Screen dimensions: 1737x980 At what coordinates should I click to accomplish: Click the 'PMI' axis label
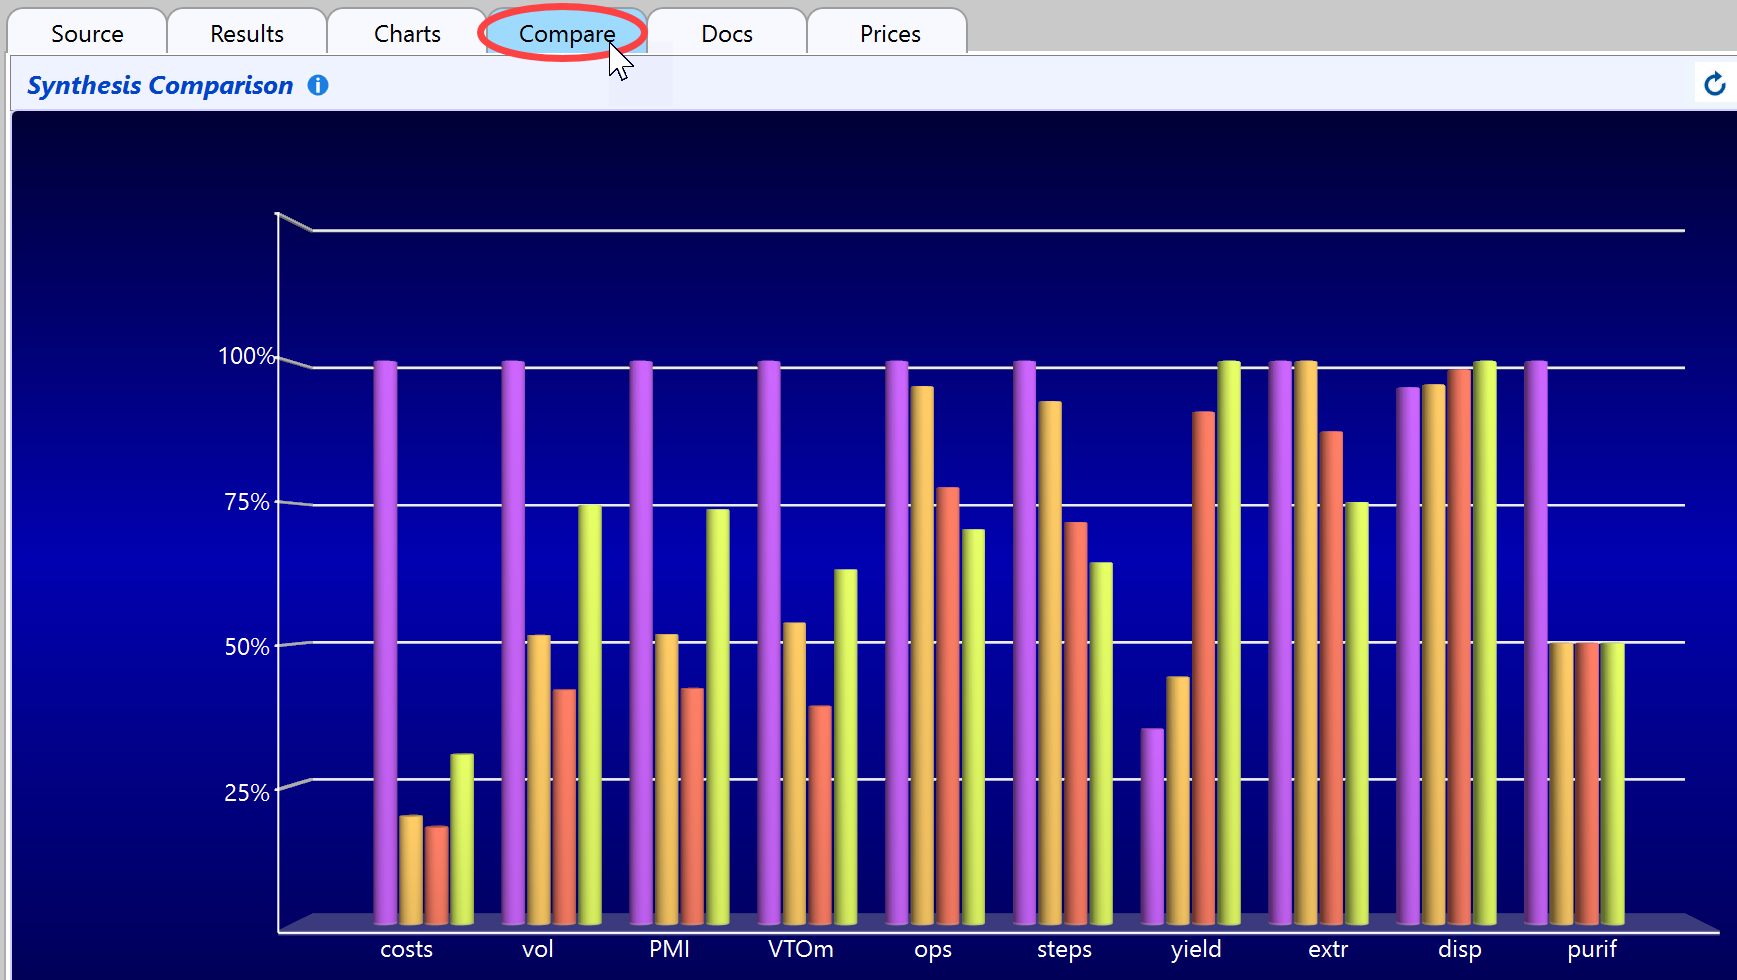pos(669,949)
